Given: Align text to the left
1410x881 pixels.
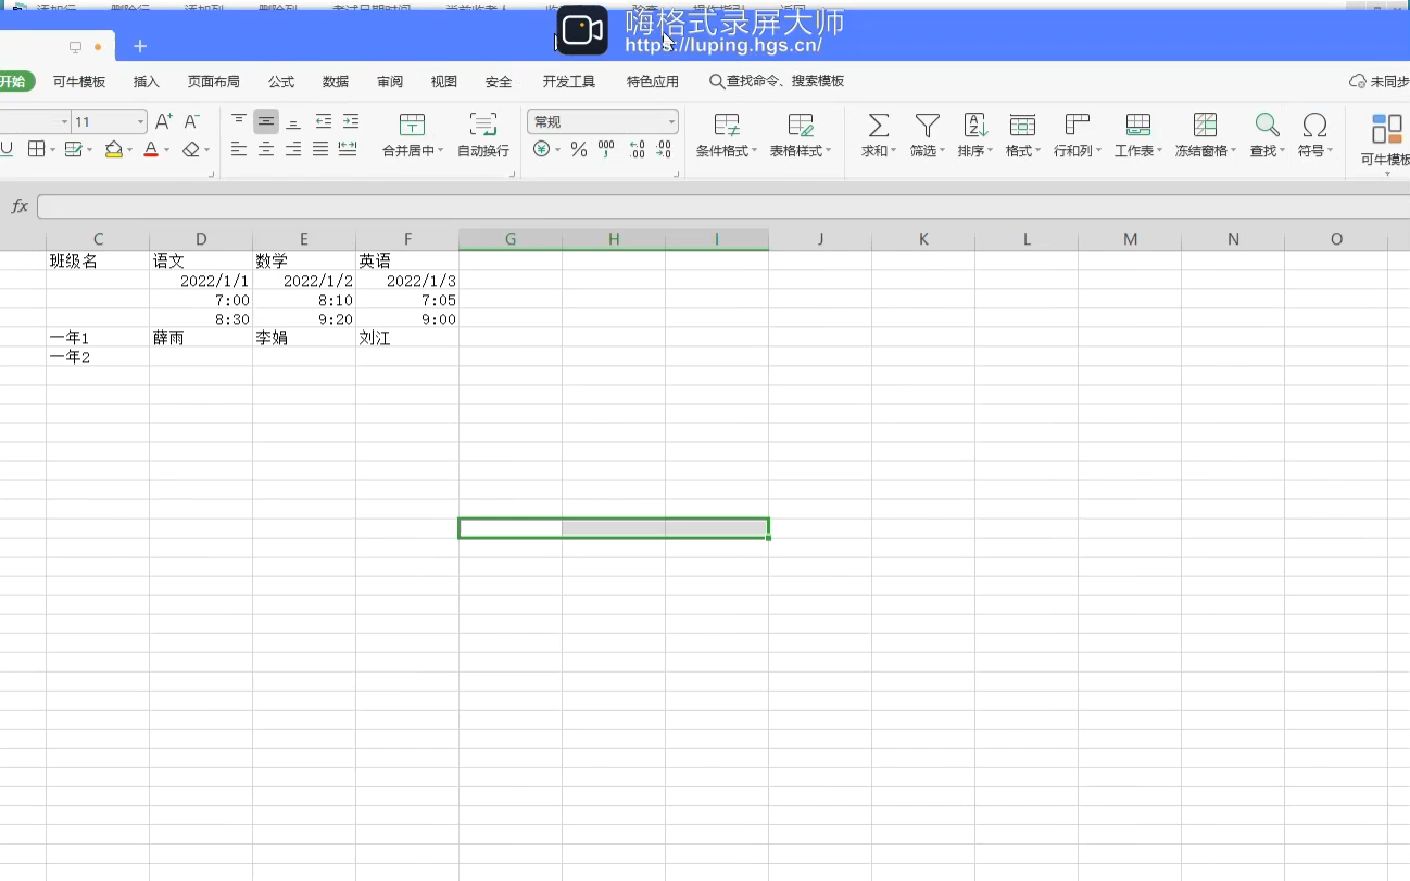Looking at the screenshot, I should [x=239, y=149].
